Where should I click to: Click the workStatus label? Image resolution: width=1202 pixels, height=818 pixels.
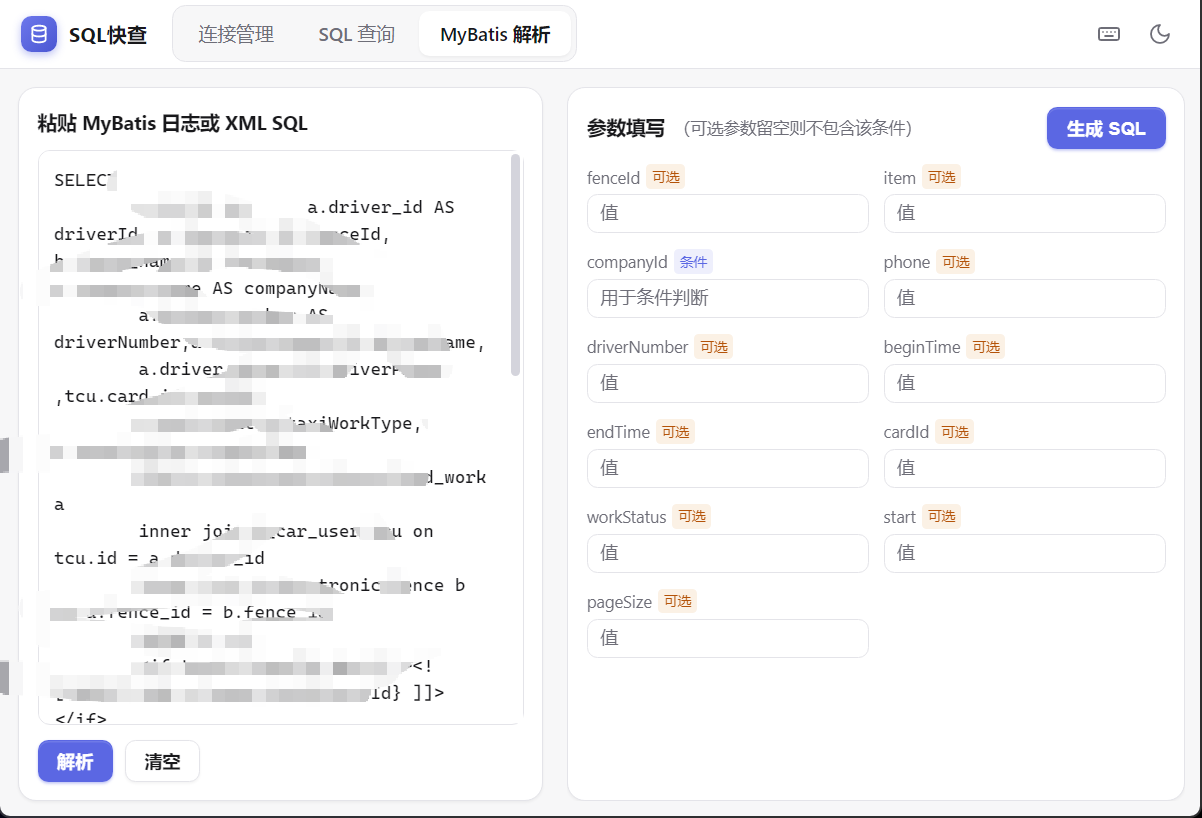tap(626, 517)
